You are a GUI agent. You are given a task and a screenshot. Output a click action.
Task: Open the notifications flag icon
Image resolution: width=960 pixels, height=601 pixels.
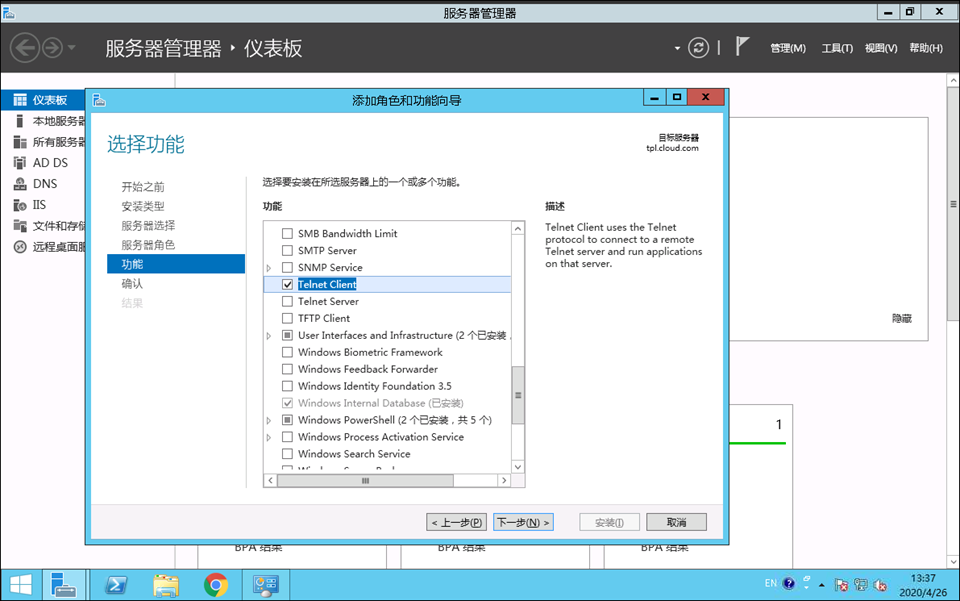click(x=742, y=47)
